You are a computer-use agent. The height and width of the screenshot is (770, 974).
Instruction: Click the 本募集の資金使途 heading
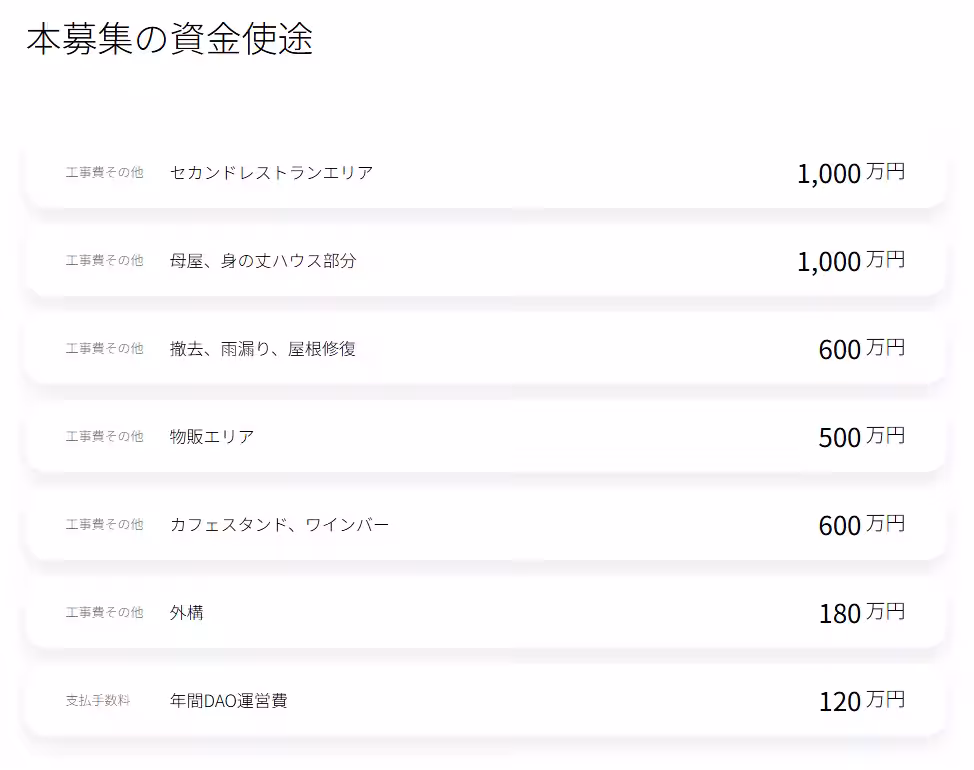tap(169, 39)
